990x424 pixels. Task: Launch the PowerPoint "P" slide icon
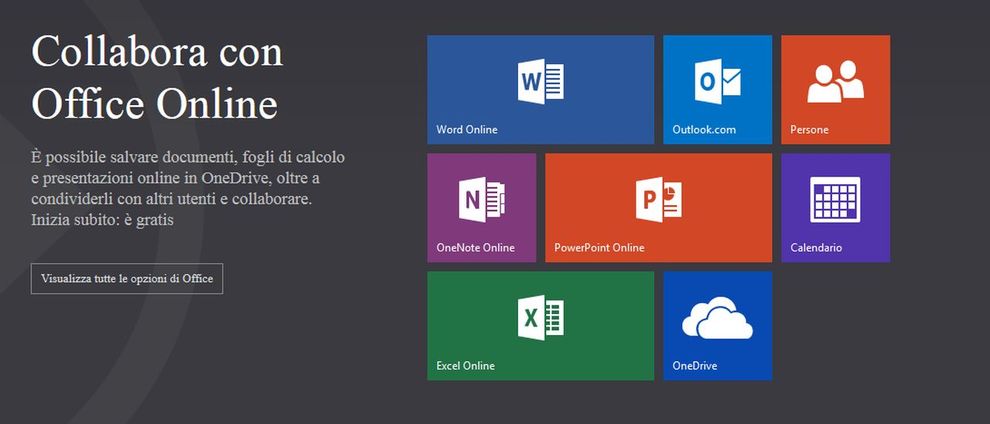pyautogui.click(x=658, y=198)
